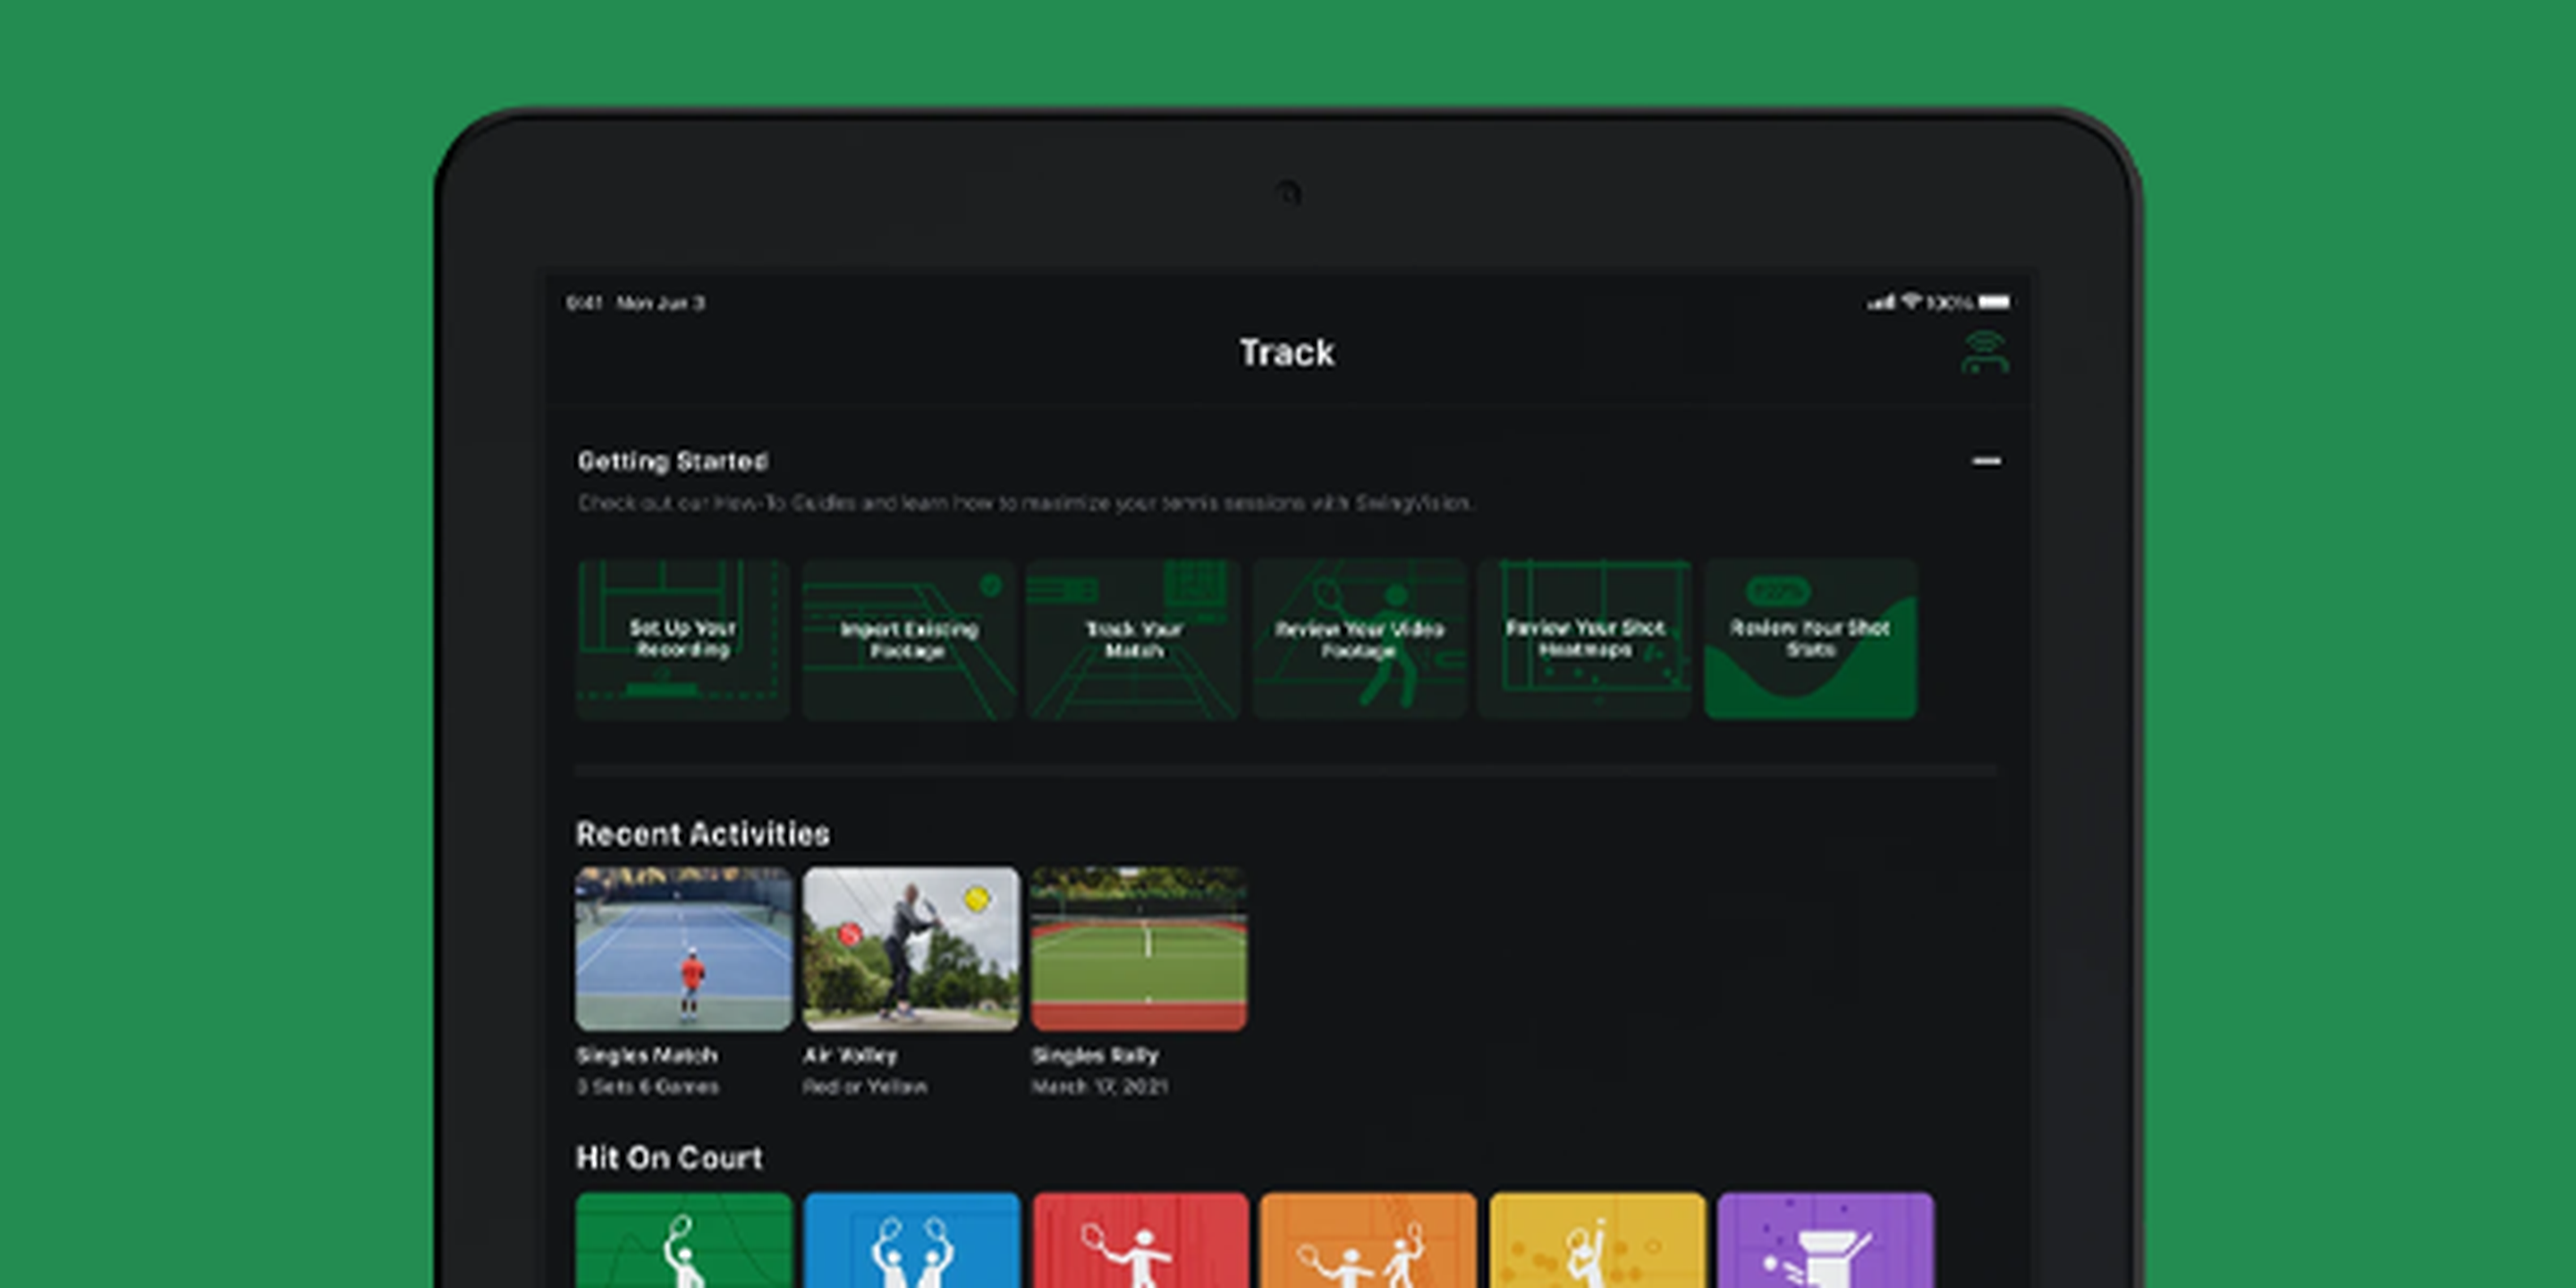Viewport: 2576px width, 1288px height.
Task: Open the Review Your Video Footage guide
Action: (1359, 639)
